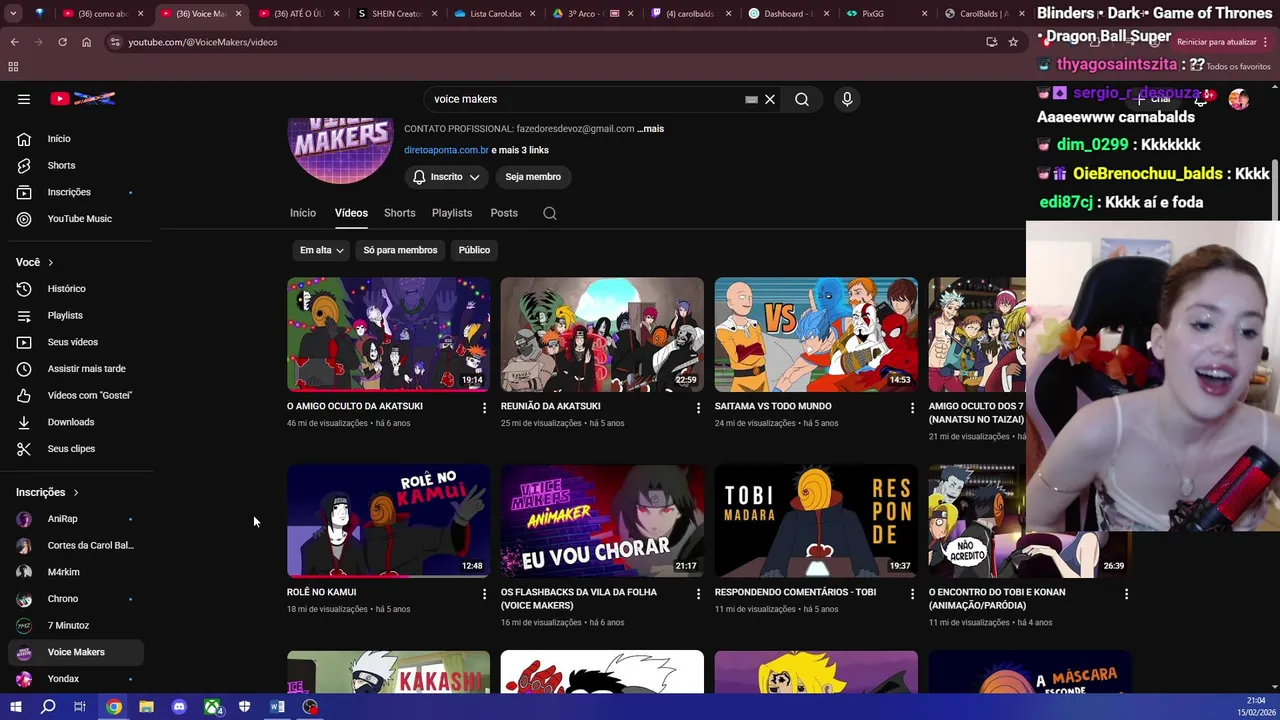Open the Em alta sort dropdown

[x=321, y=250]
